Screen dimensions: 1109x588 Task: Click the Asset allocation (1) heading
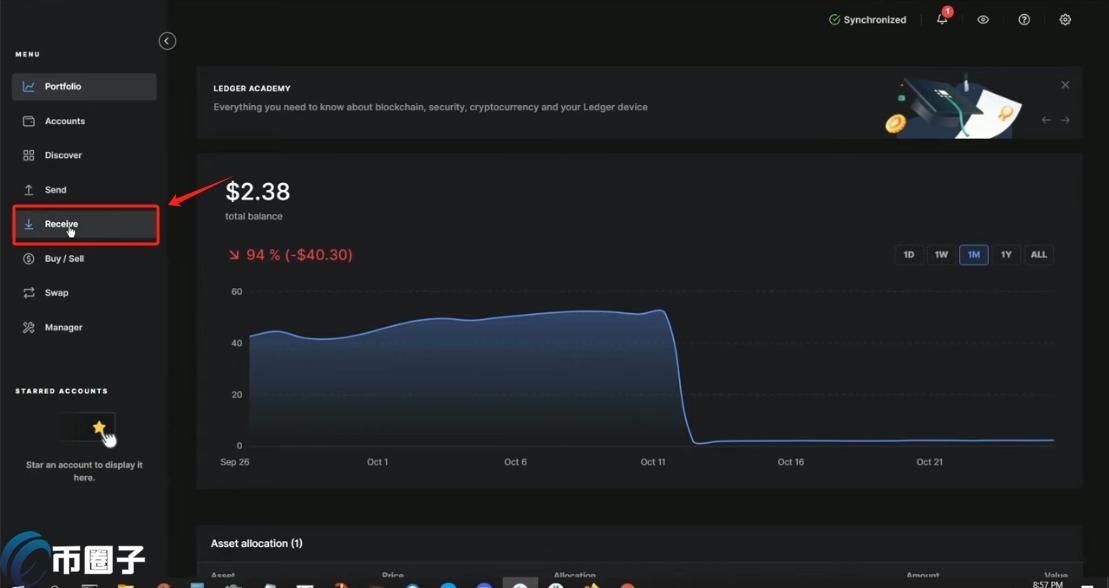pos(256,543)
